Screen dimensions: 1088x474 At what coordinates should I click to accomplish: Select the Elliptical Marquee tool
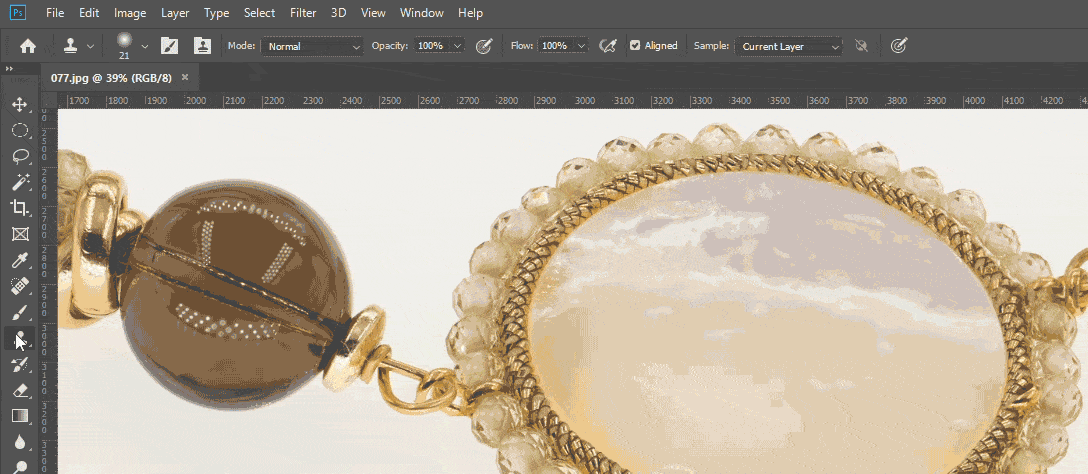pyautogui.click(x=19, y=130)
